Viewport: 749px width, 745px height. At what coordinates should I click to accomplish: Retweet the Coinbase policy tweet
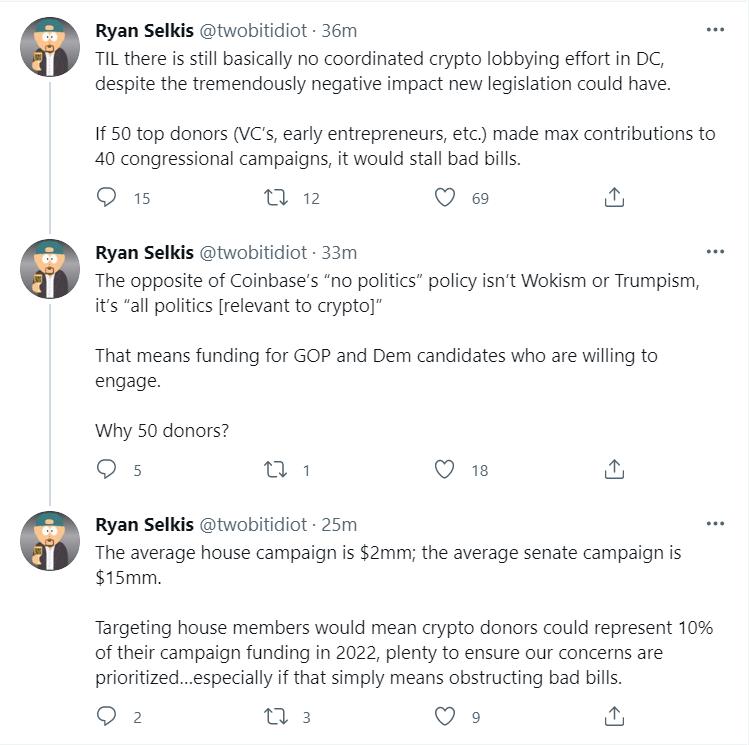(275, 469)
